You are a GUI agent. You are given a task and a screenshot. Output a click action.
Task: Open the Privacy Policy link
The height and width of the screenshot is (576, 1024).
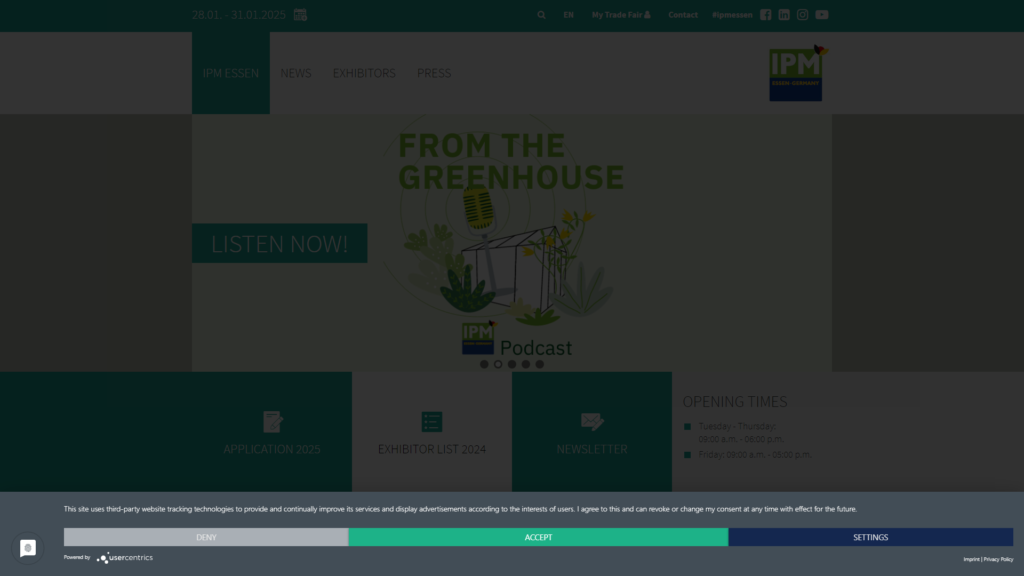pyautogui.click(x=999, y=559)
